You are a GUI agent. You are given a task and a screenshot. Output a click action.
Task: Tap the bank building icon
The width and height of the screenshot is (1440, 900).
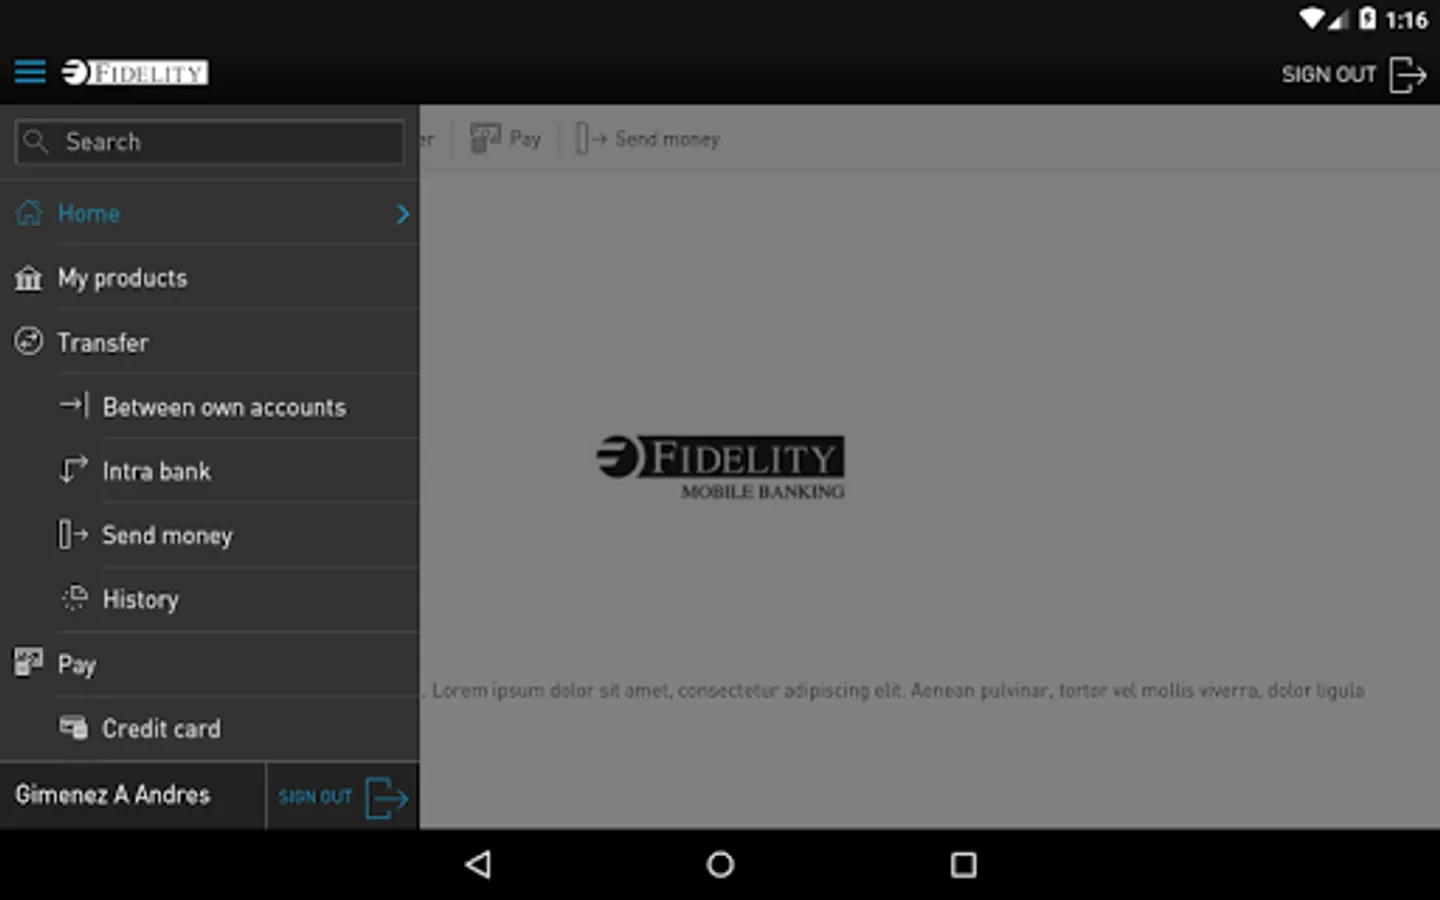click(x=29, y=278)
